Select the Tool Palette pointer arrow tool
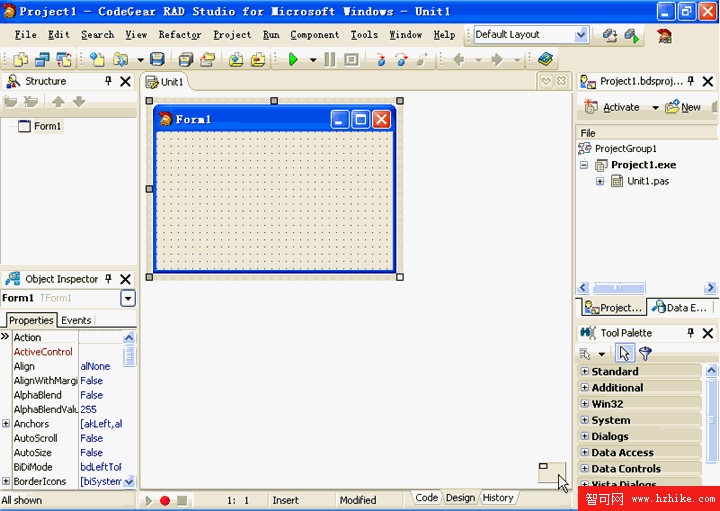The width and height of the screenshot is (720, 511). [x=624, y=354]
